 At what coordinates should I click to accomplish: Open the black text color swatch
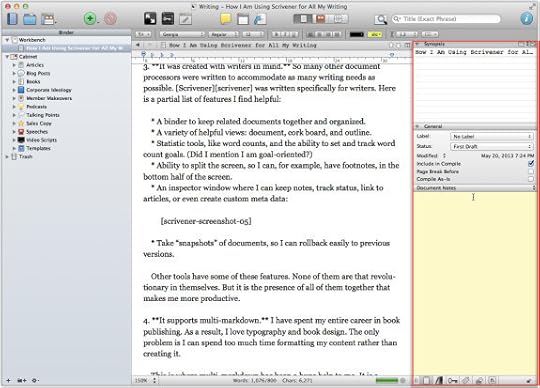click(x=356, y=34)
